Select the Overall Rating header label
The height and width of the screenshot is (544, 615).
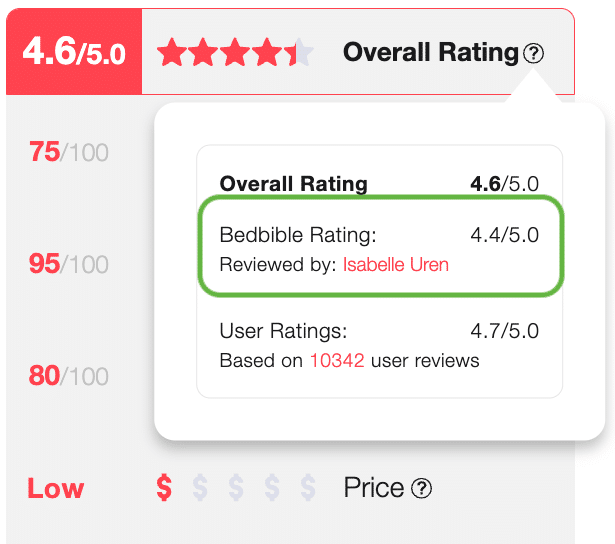(x=430, y=53)
